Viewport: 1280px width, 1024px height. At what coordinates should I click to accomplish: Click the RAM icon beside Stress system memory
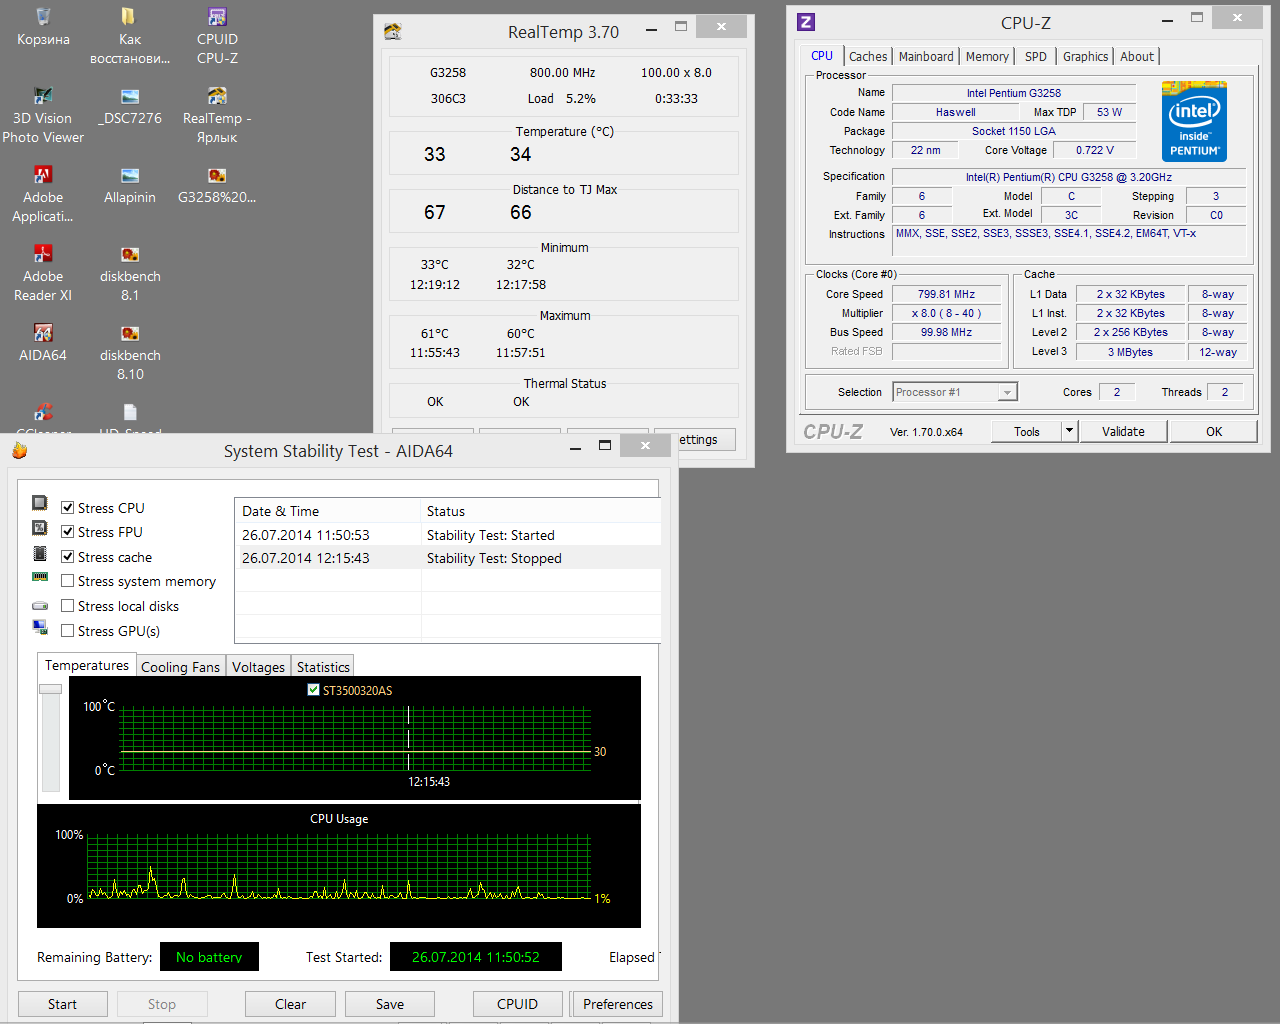pyautogui.click(x=40, y=577)
